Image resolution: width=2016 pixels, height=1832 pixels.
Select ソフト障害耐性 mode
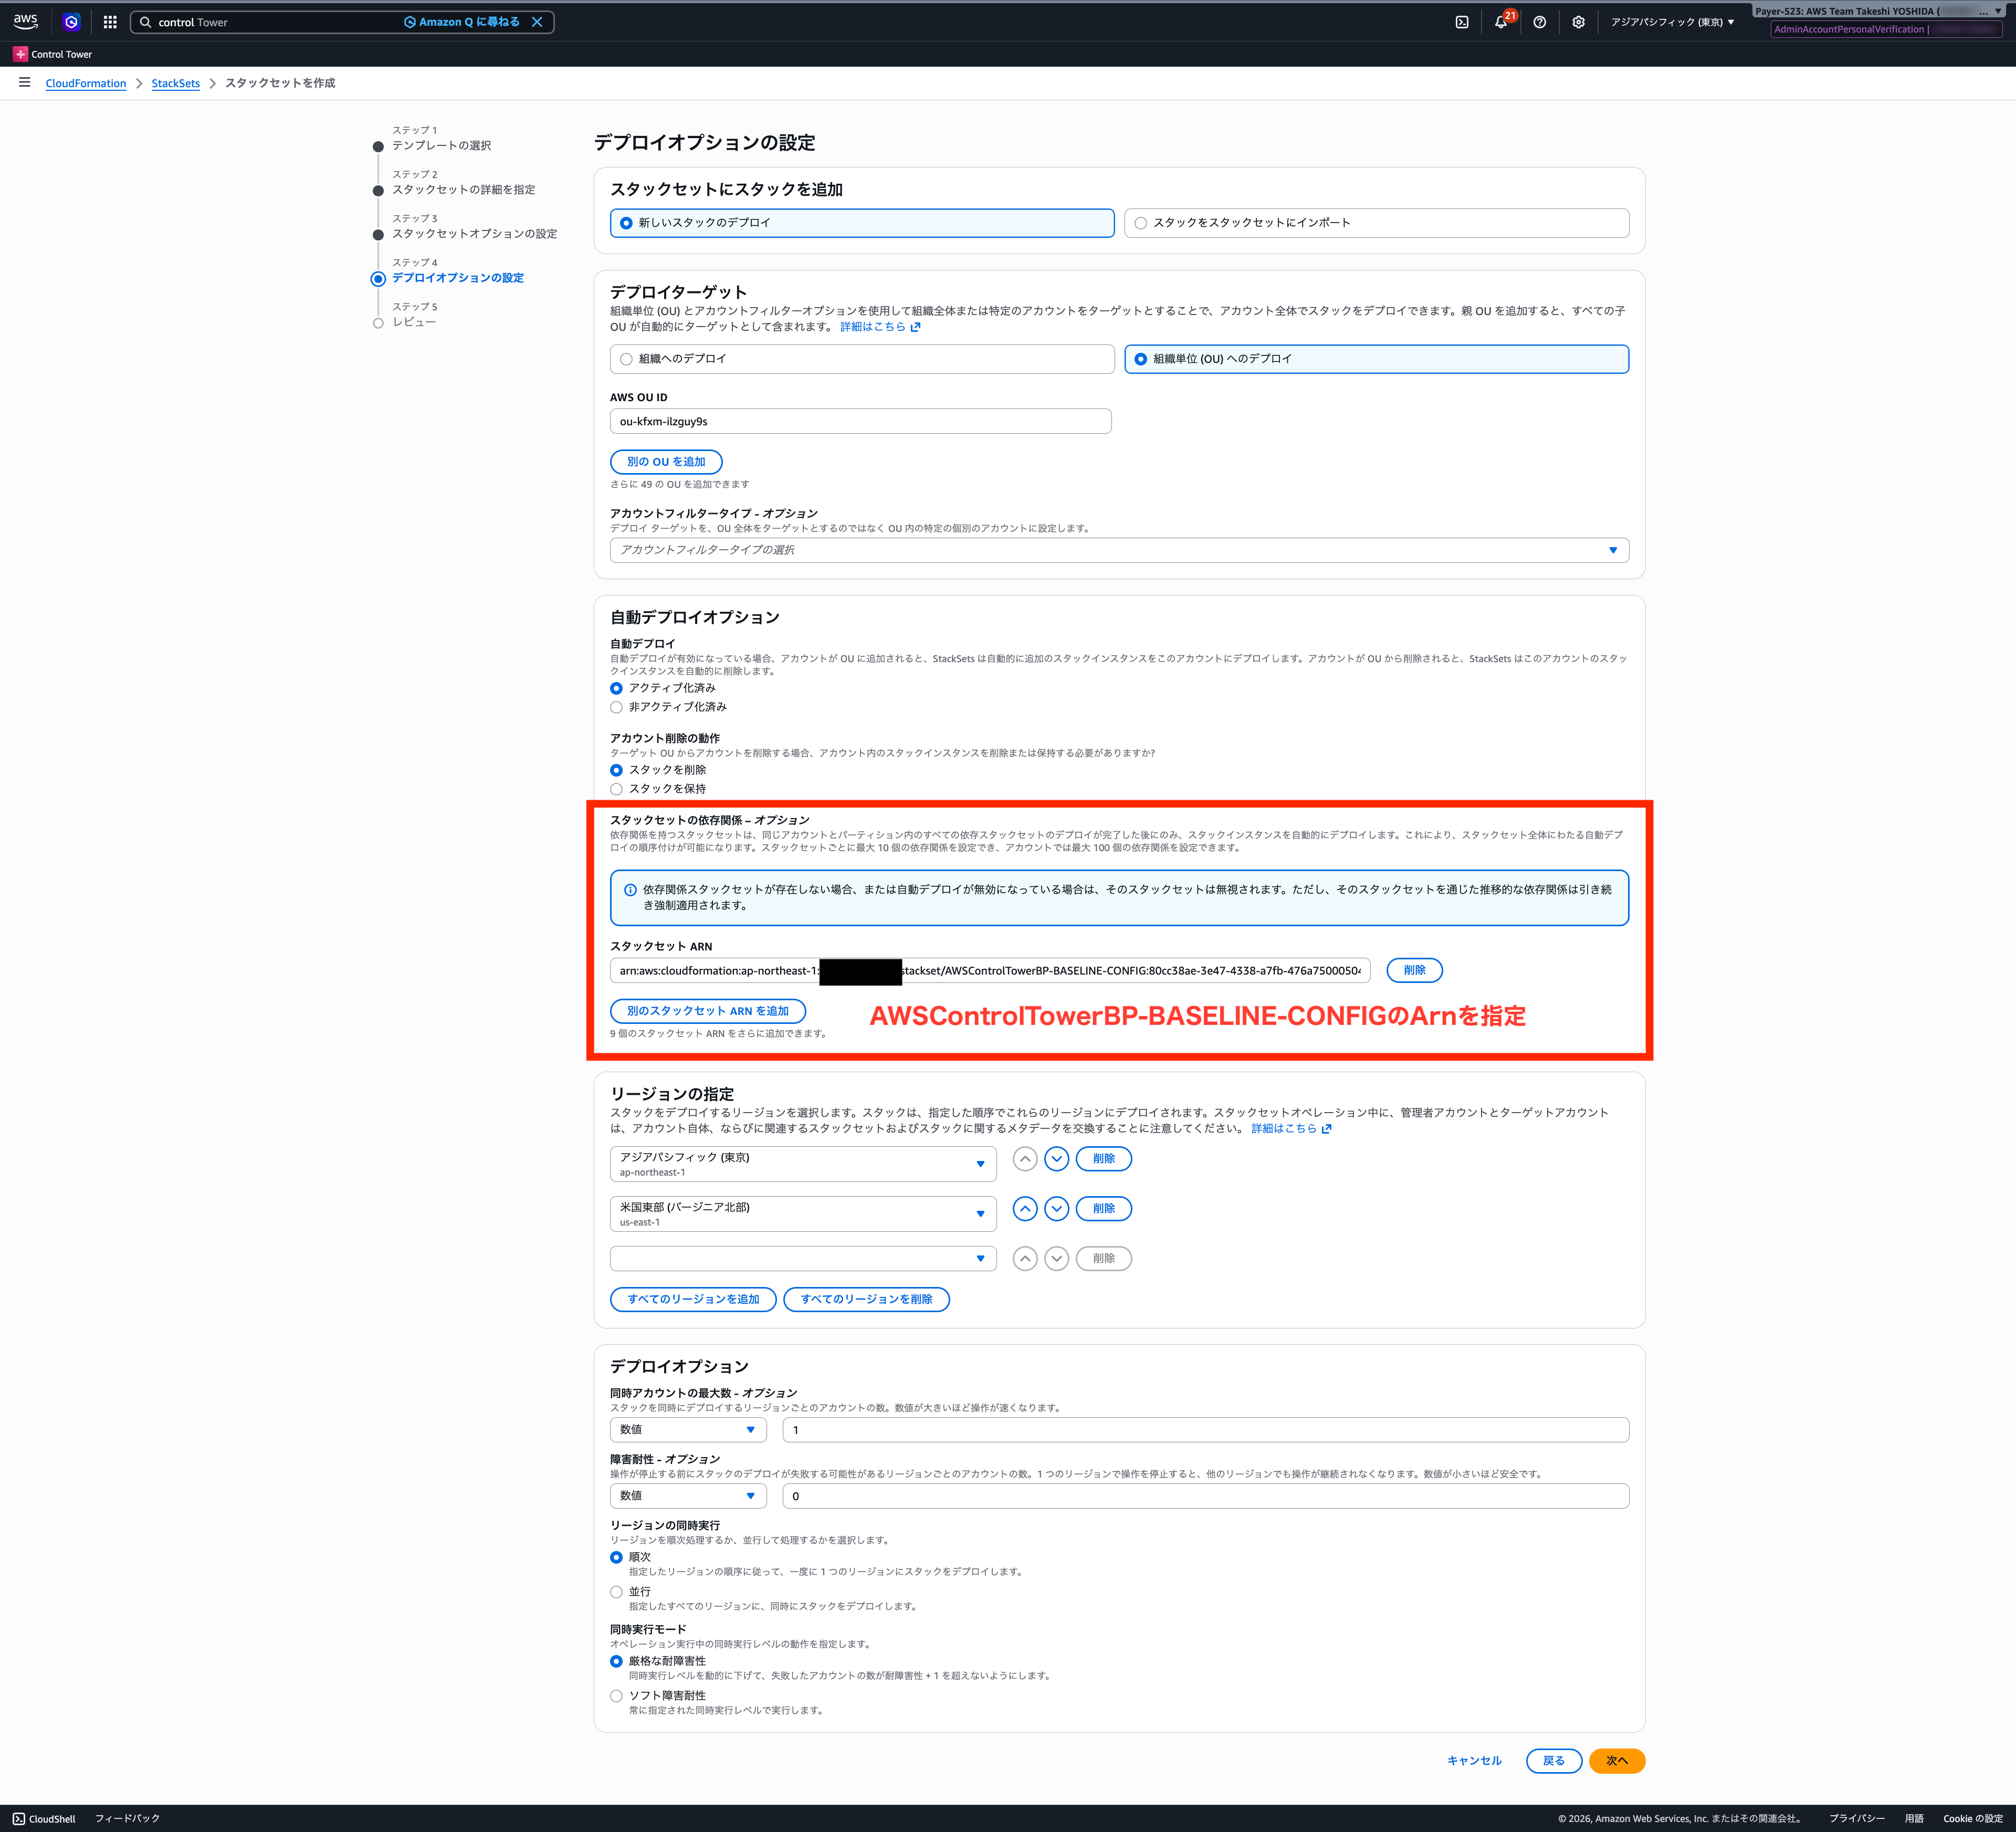(616, 1696)
